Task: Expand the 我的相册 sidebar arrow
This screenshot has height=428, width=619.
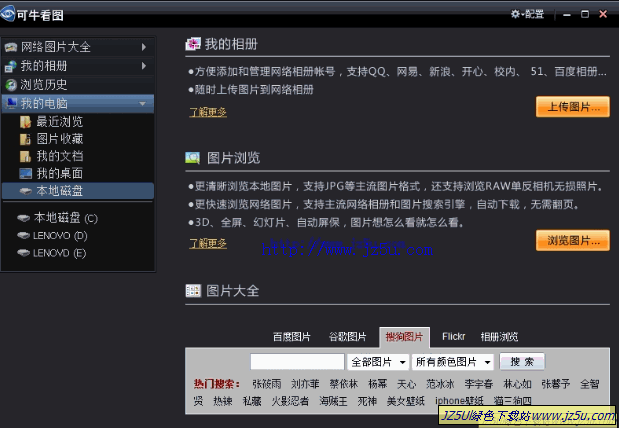Action: pyautogui.click(x=144, y=66)
